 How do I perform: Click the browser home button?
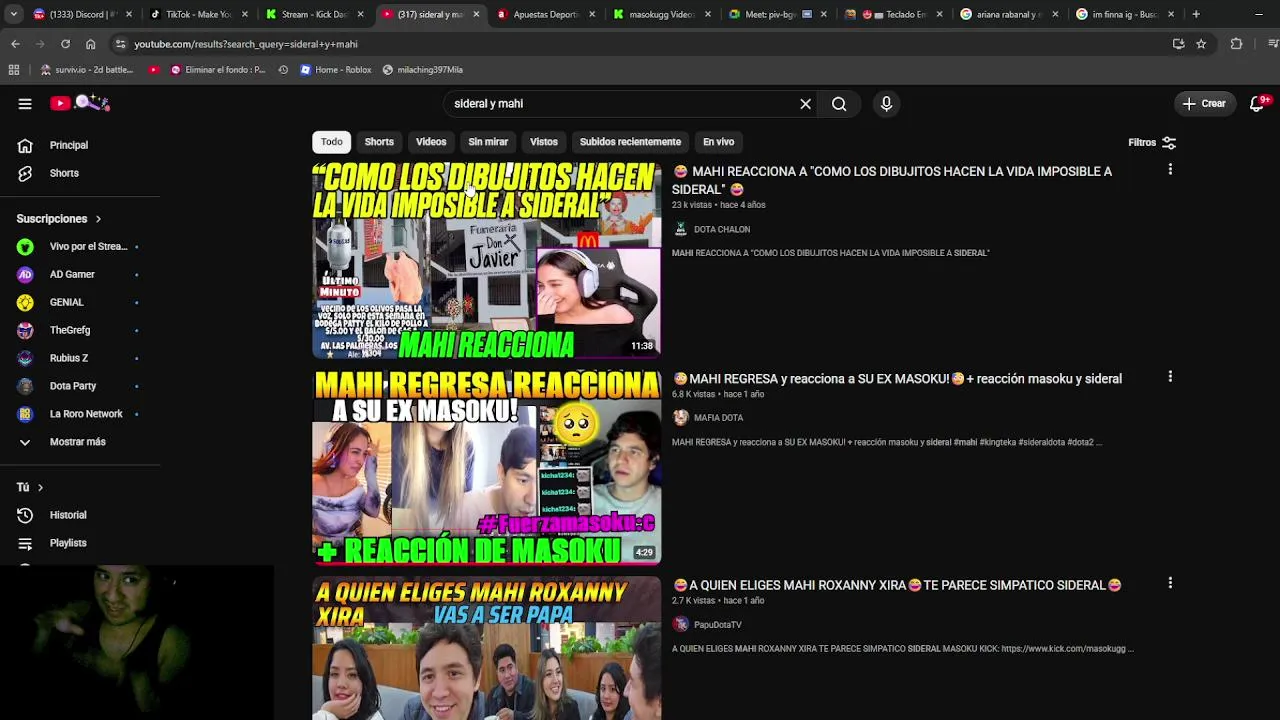[x=90, y=44]
